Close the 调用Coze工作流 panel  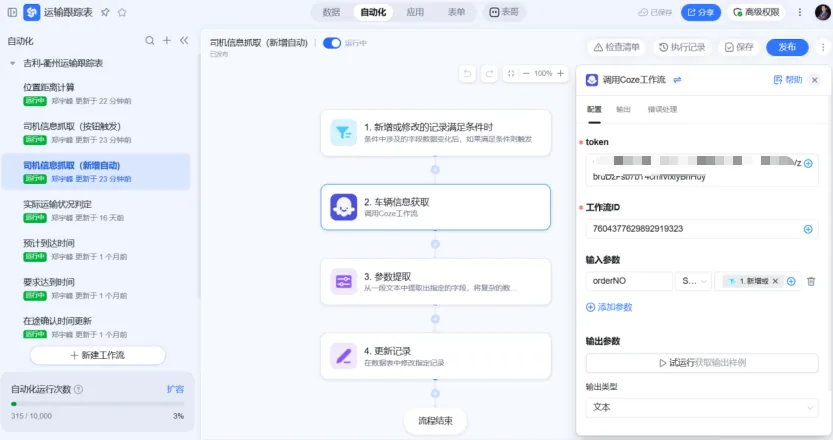tap(815, 80)
